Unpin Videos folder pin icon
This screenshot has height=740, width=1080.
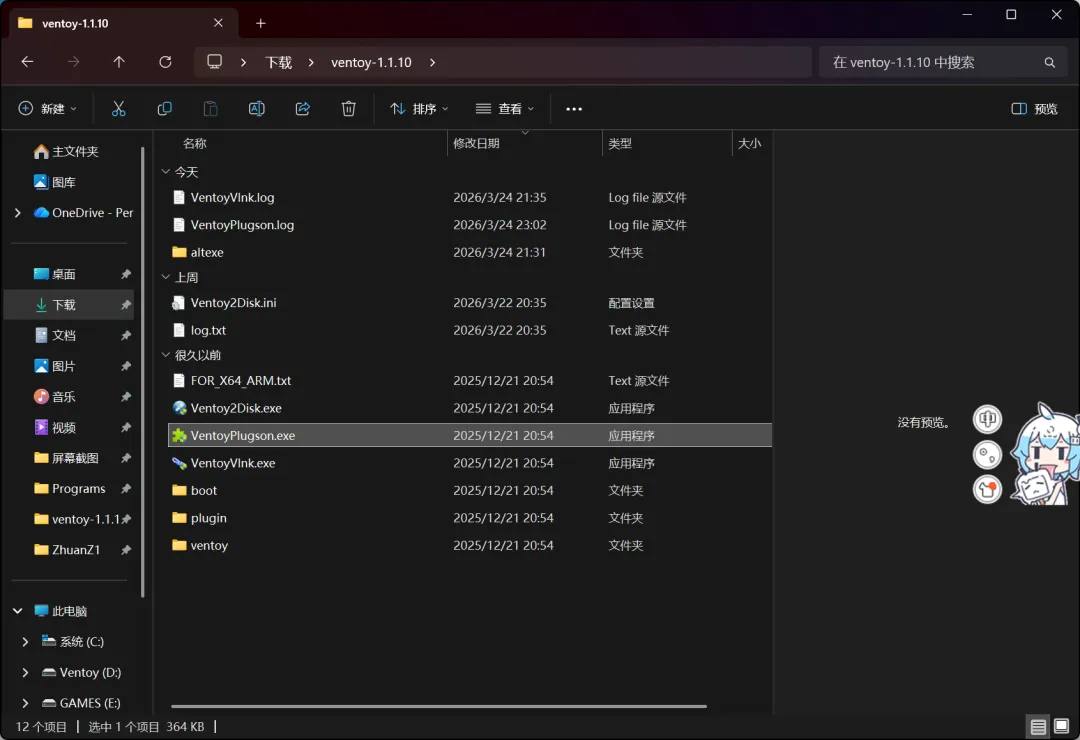click(x=125, y=428)
